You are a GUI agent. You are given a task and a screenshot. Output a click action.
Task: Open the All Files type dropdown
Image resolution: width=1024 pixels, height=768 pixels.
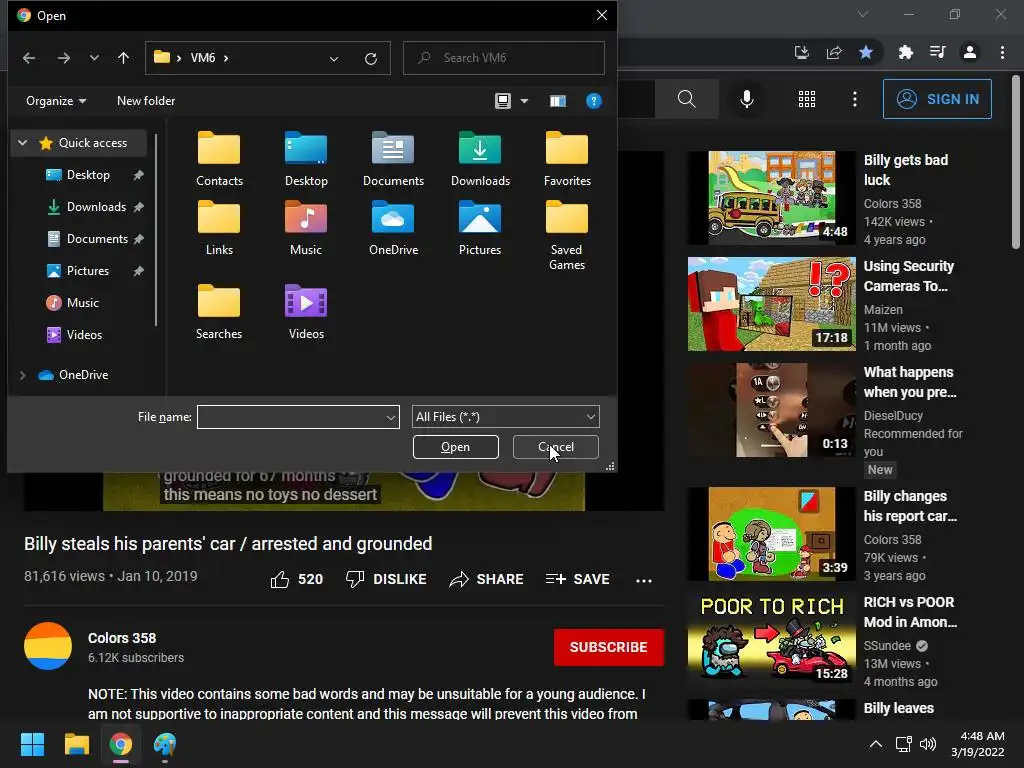[505, 417]
